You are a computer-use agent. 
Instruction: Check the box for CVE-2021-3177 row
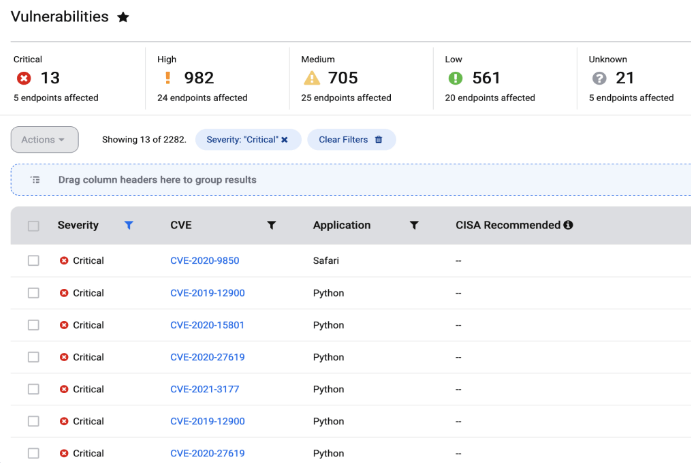coord(33,389)
